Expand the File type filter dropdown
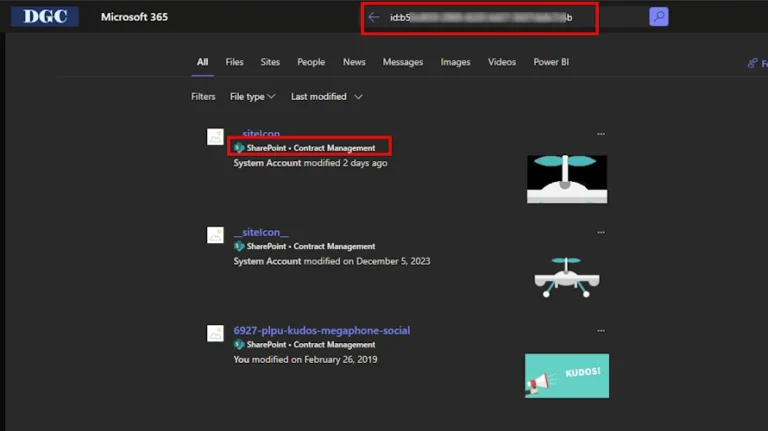This screenshot has width=768, height=431. pos(253,97)
